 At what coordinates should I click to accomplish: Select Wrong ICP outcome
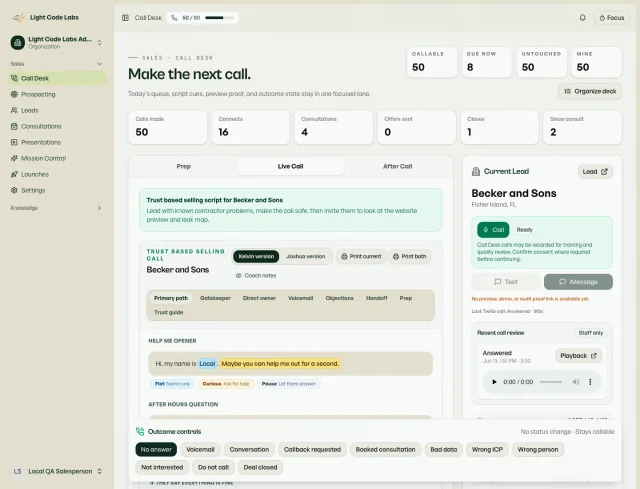[487, 449]
